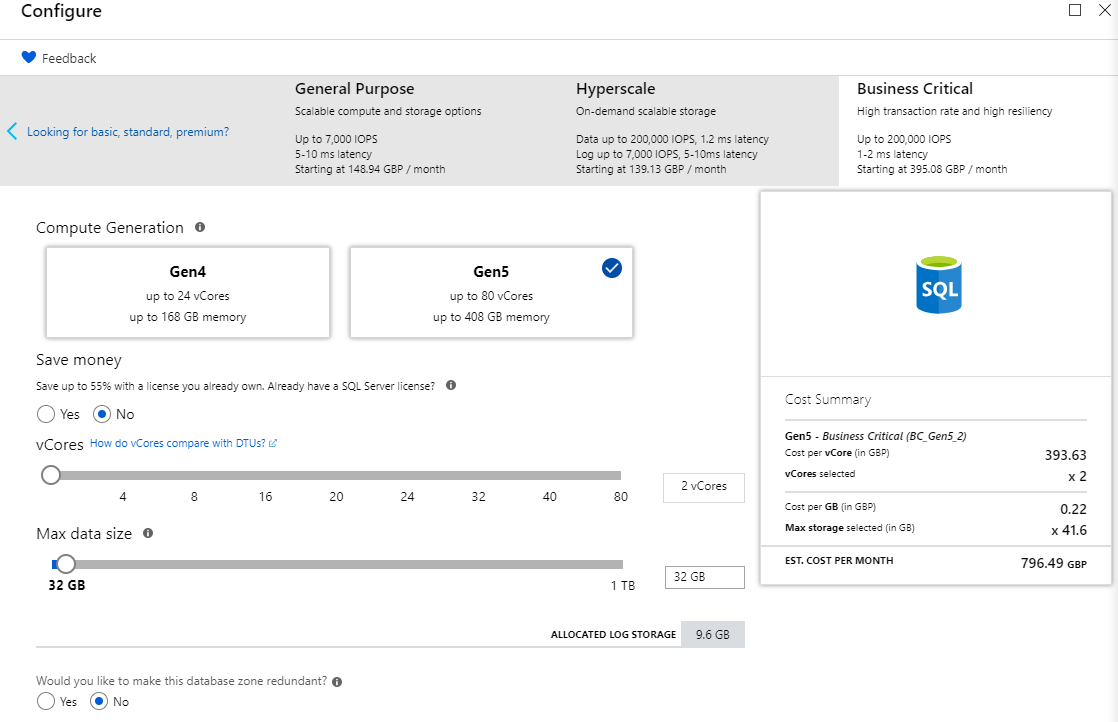Select Yes for zone redundant database
The height and width of the screenshot is (722, 1118).
[x=46, y=701]
